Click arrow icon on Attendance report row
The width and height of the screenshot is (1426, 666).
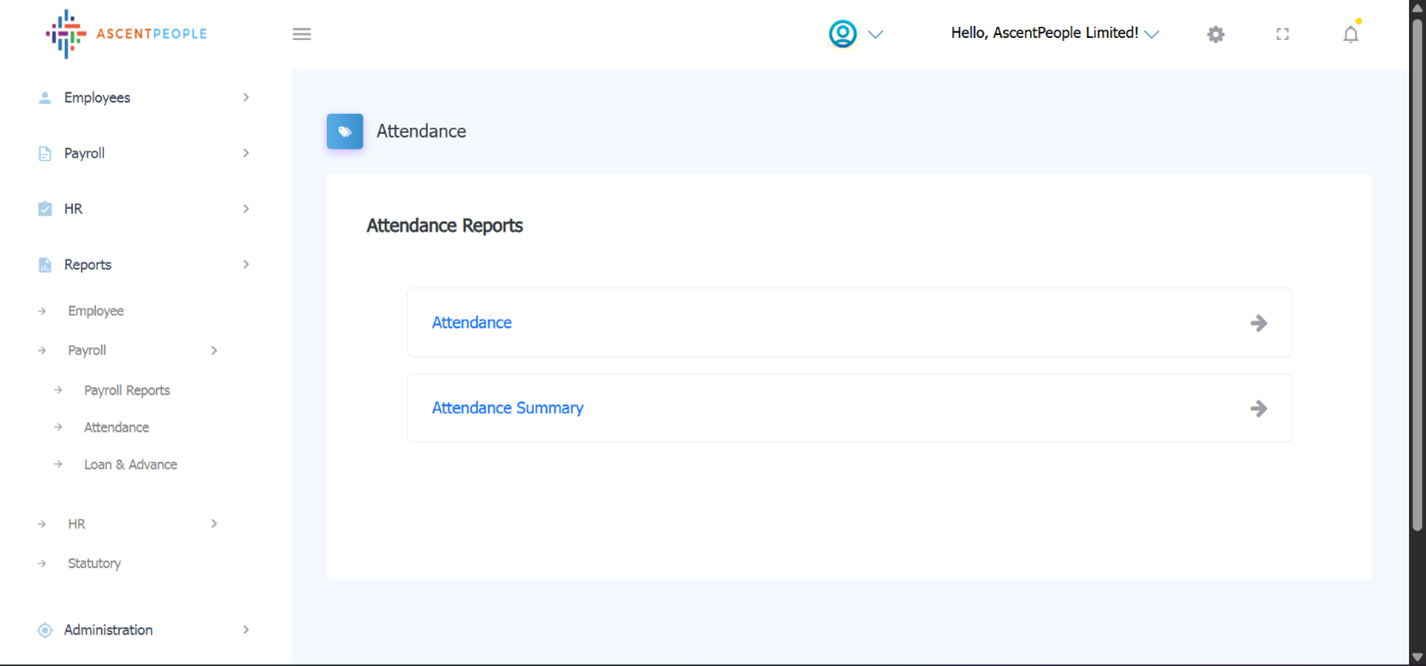click(x=1258, y=323)
